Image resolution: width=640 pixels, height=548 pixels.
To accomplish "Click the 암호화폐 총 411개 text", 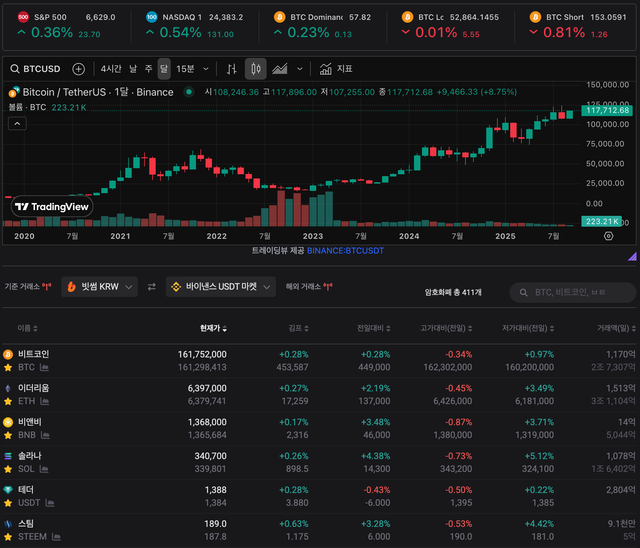I will point(453,292).
